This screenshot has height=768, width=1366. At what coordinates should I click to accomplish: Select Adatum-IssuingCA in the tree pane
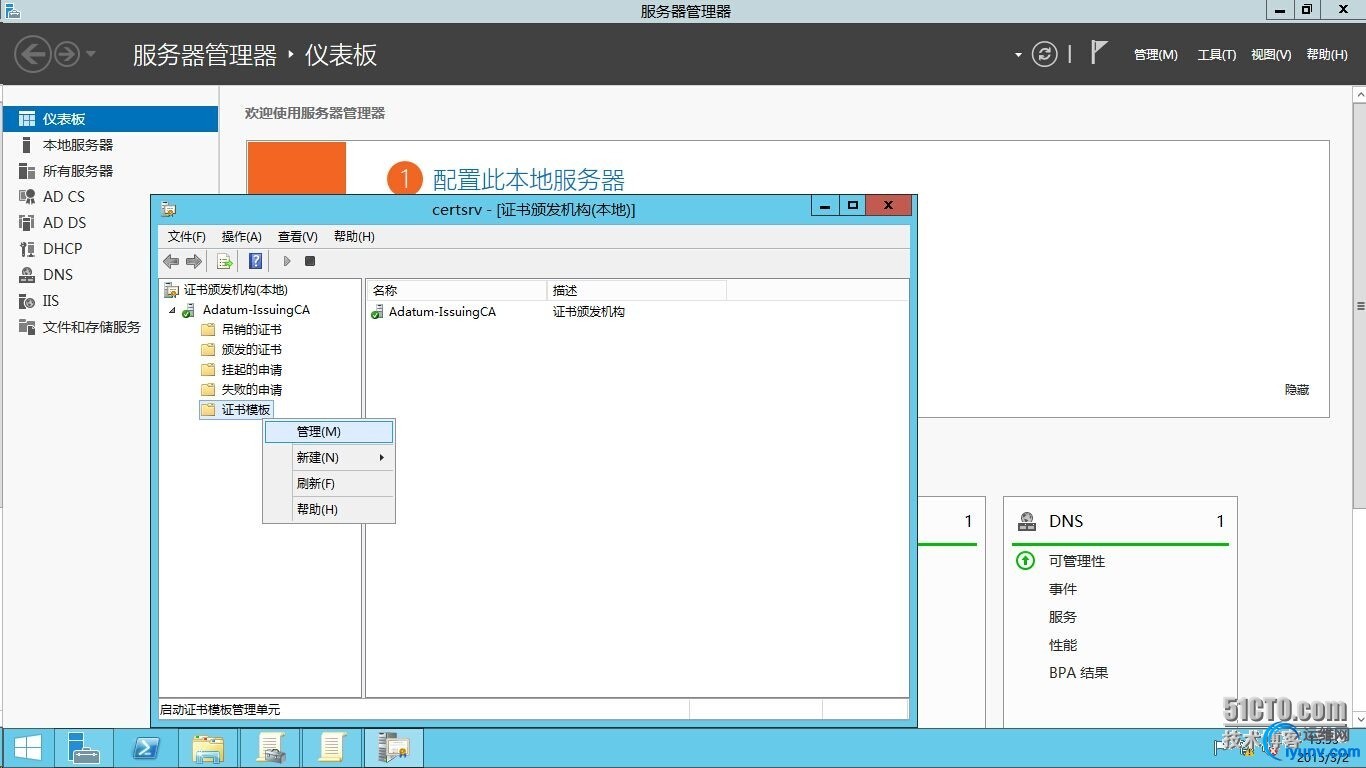click(x=256, y=310)
